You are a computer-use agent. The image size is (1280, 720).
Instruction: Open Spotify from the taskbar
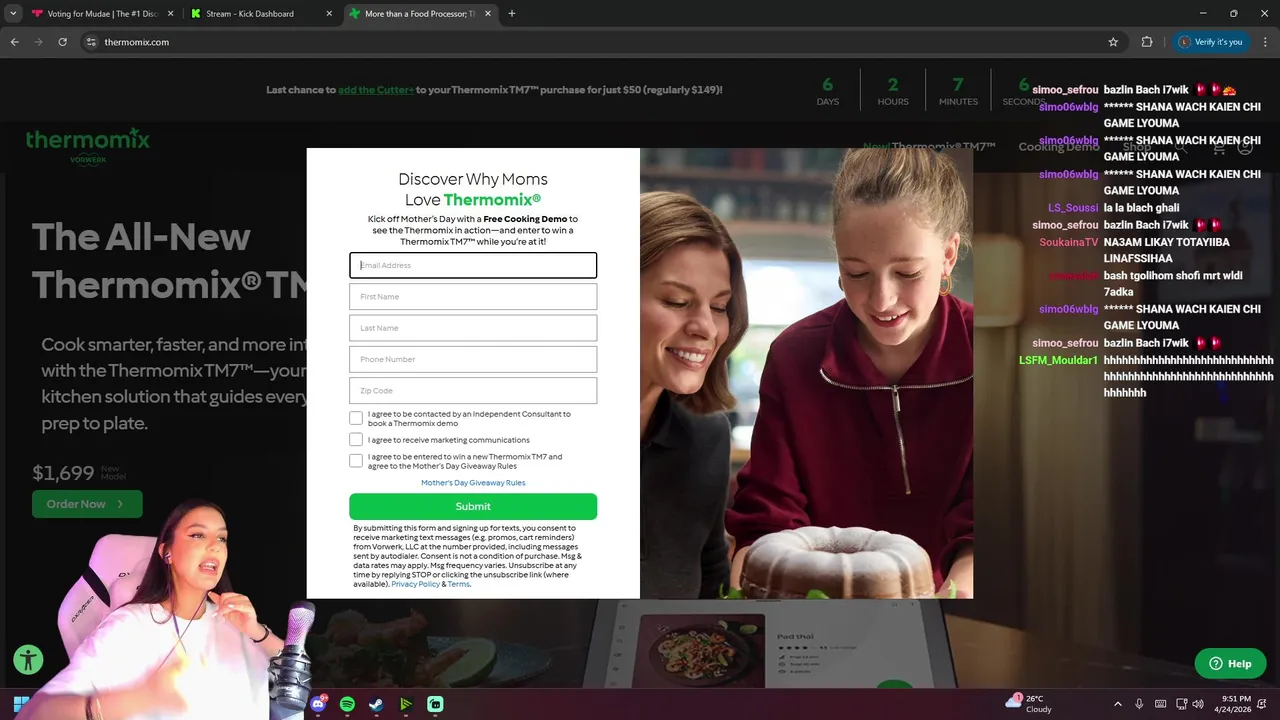pyautogui.click(x=347, y=704)
